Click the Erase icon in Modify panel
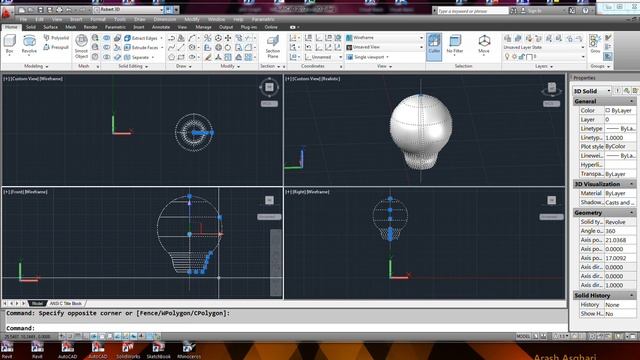Image resolution: width=640 pixels, height=360 pixels. [x=208, y=58]
